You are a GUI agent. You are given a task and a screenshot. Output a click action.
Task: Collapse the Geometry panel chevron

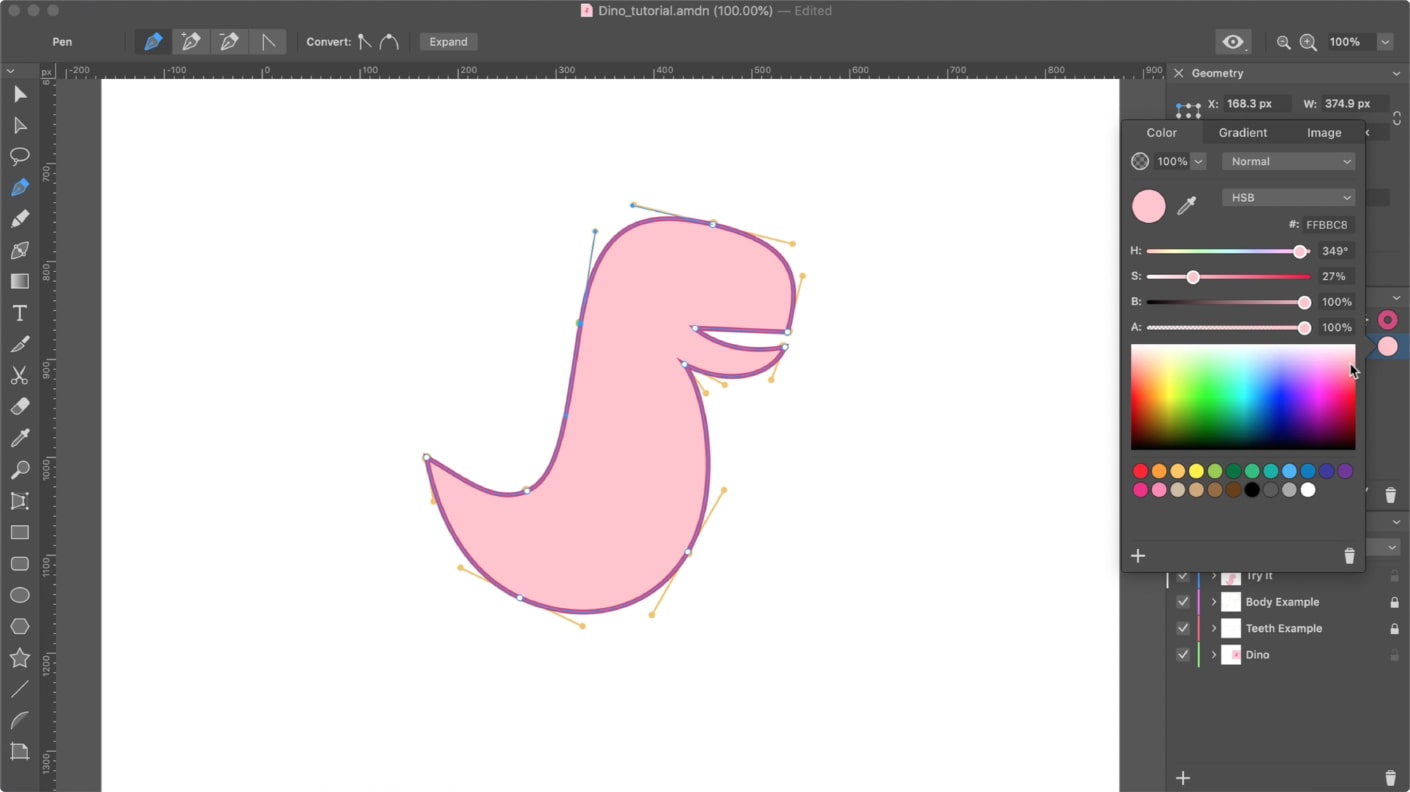(x=1396, y=73)
